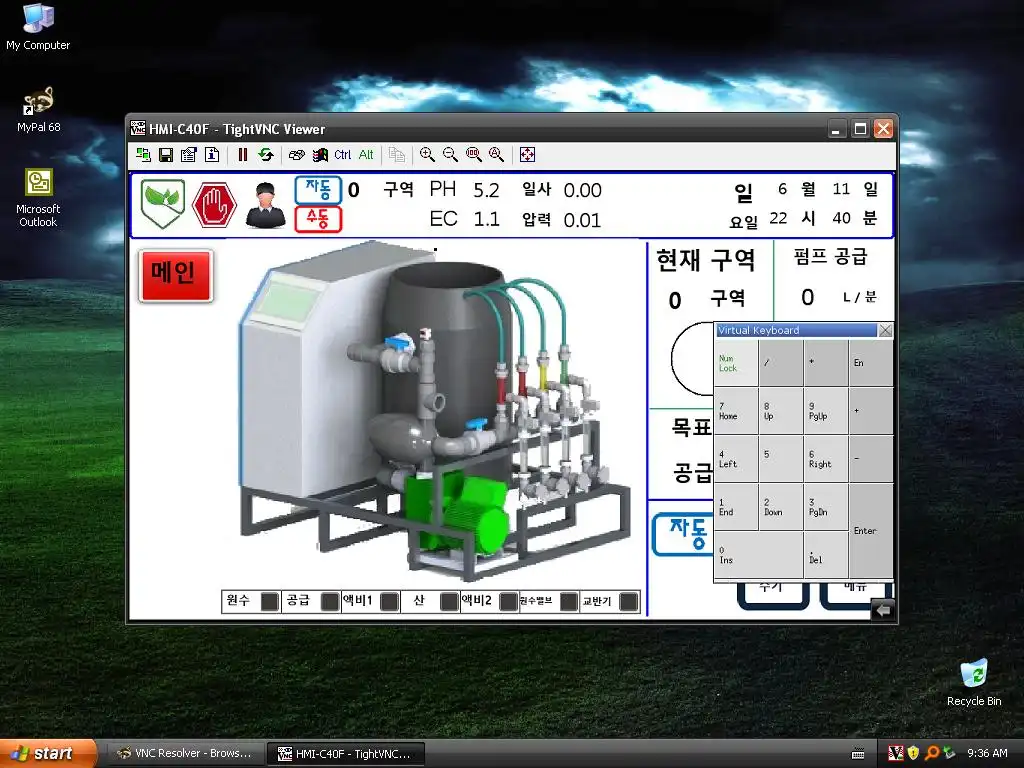Tap the 7 Home key
Viewport: 1024px width, 768px height.
point(736,411)
